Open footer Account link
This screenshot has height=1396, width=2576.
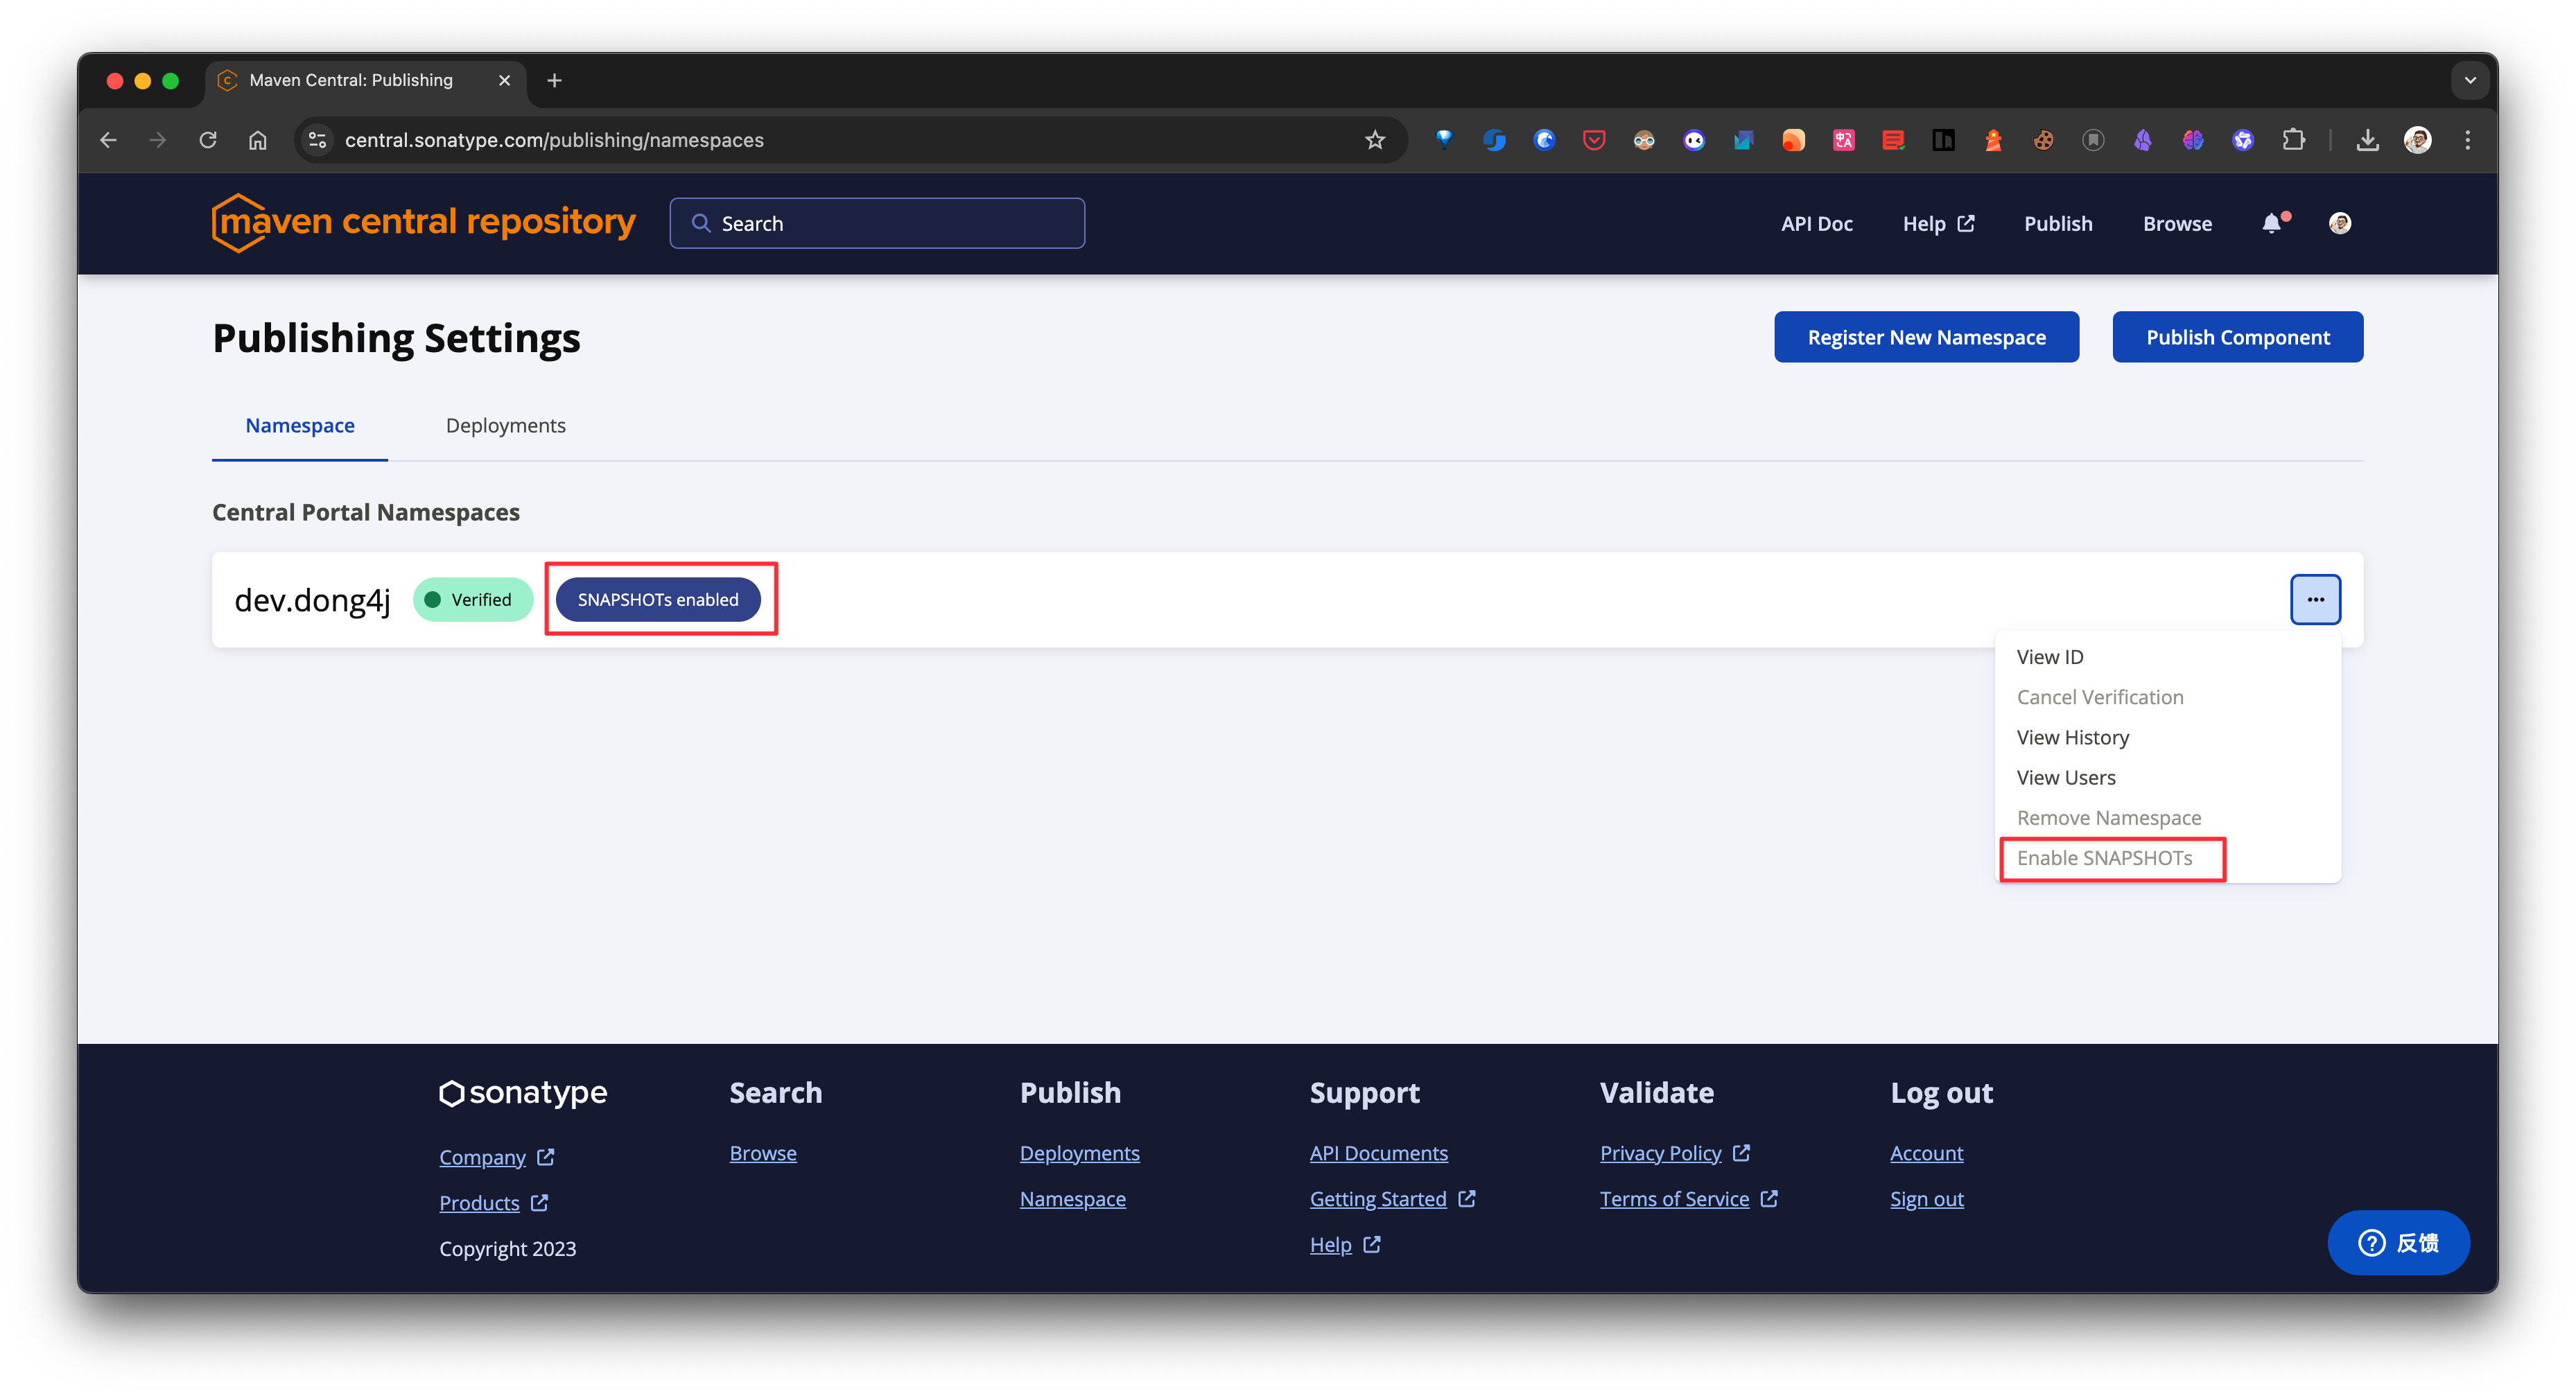pyautogui.click(x=1926, y=1153)
